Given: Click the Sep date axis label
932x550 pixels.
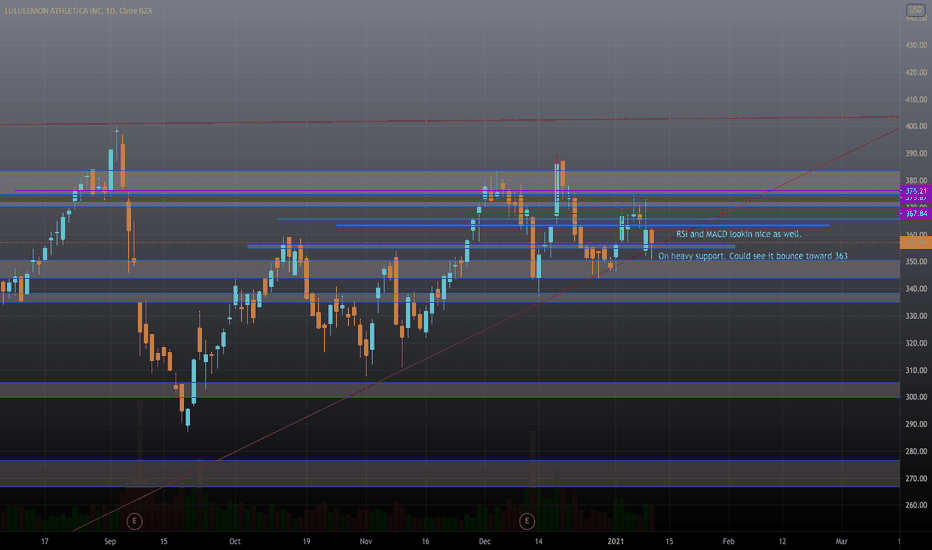Looking at the screenshot, I should [x=110, y=542].
